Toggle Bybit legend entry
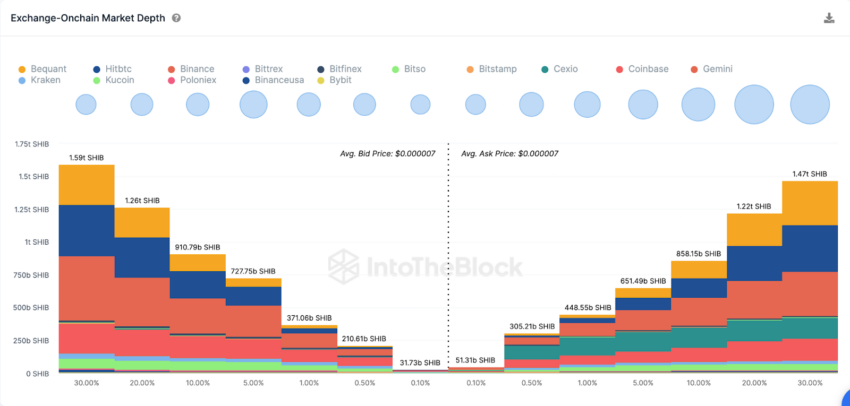The height and width of the screenshot is (406, 850). 336,80
